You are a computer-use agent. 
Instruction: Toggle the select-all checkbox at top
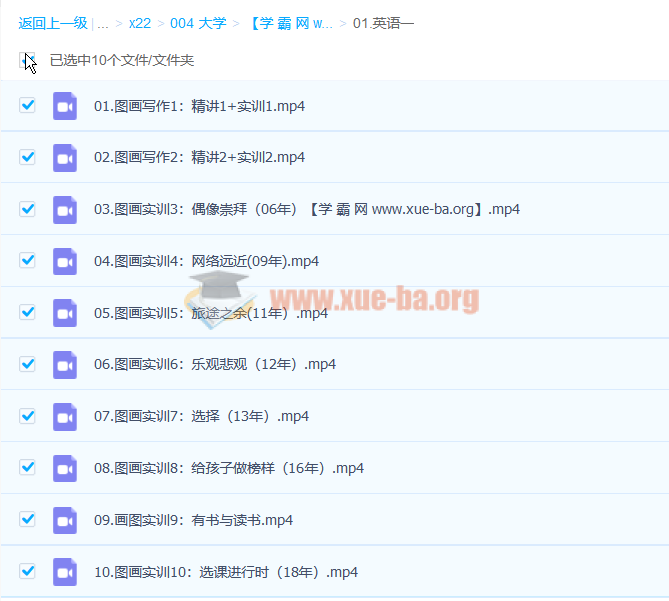coord(28,60)
